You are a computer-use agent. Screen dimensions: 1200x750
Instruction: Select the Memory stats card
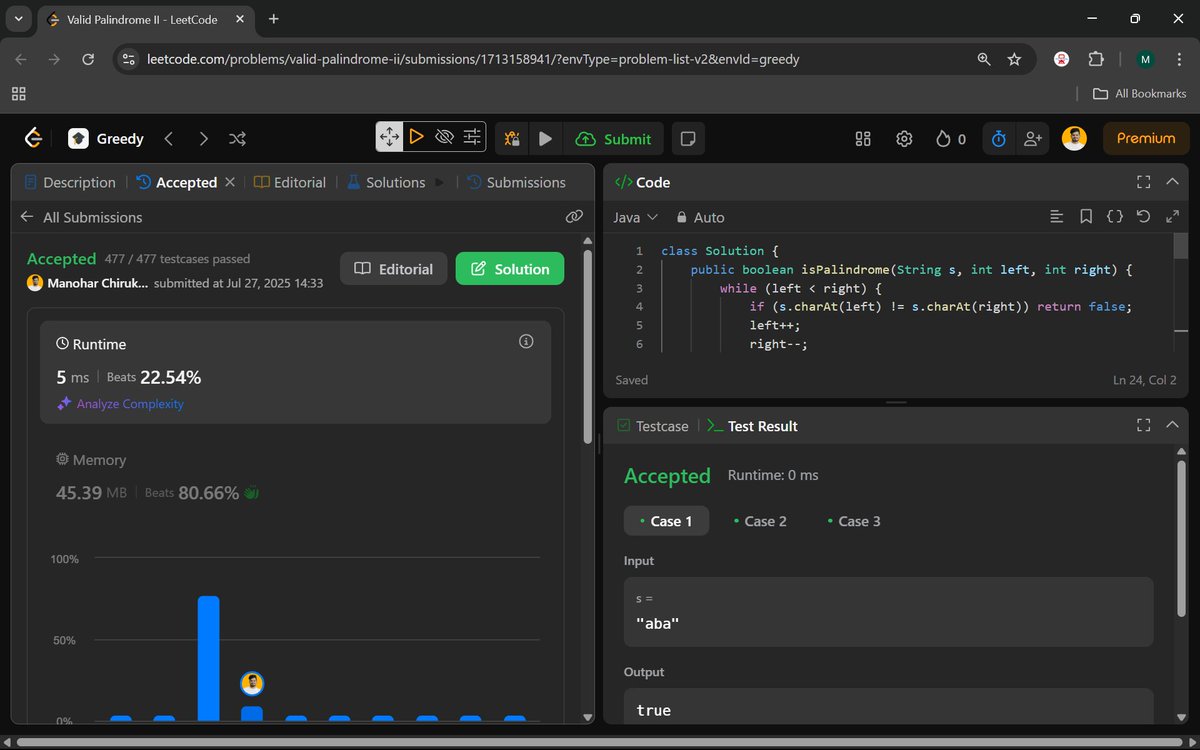click(296, 477)
